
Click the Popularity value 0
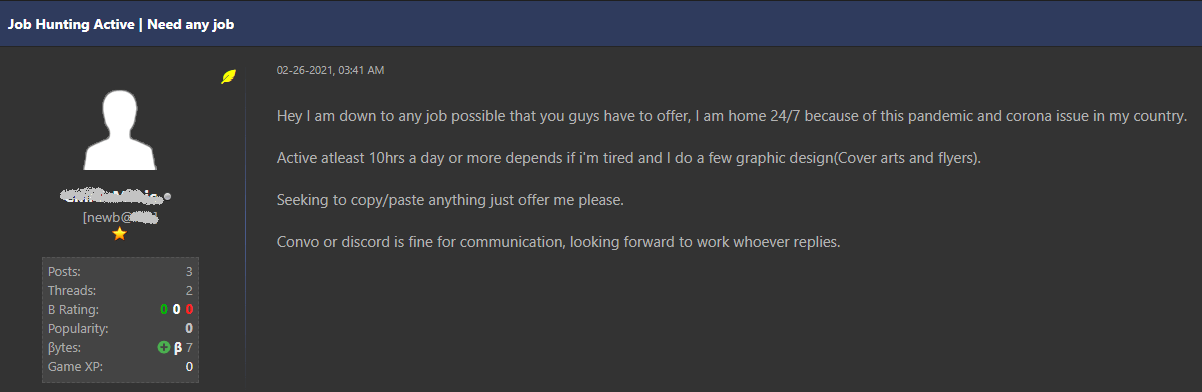pyautogui.click(x=189, y=328)
